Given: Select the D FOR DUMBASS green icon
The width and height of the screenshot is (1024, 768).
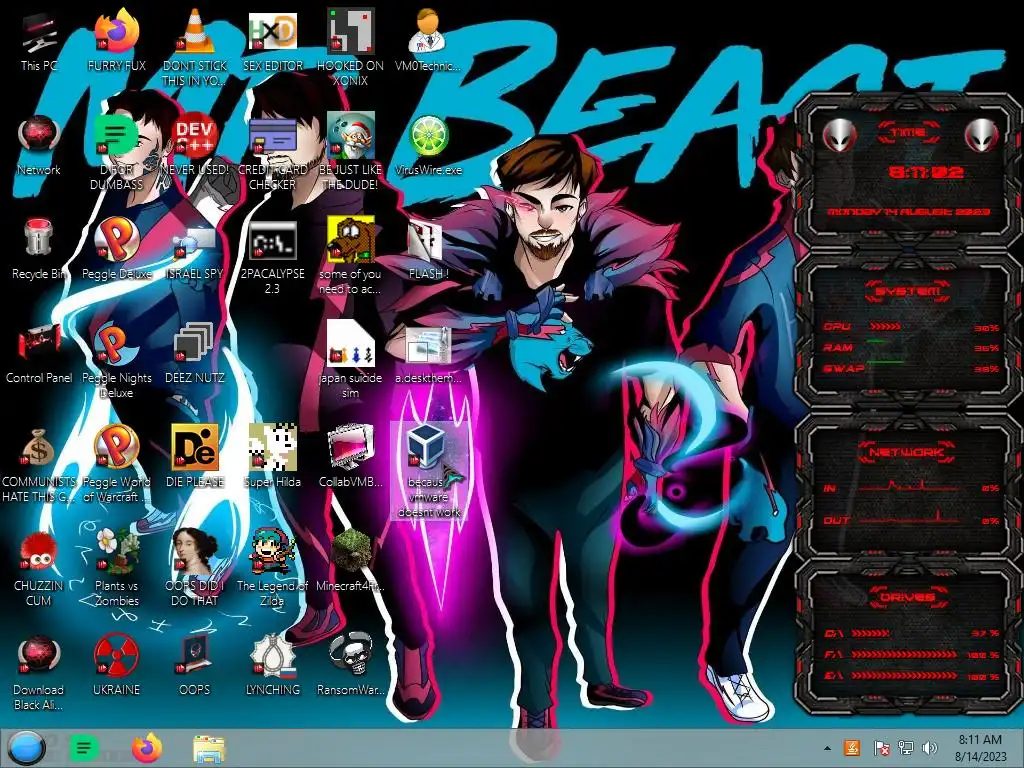Looking at the screenshot, I should (x=117, y=136).
